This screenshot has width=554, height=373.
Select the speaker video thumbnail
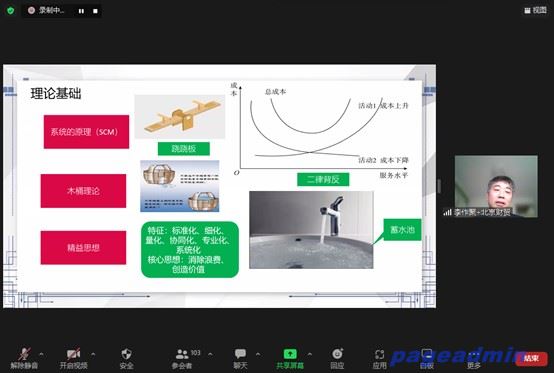(496, 186)
